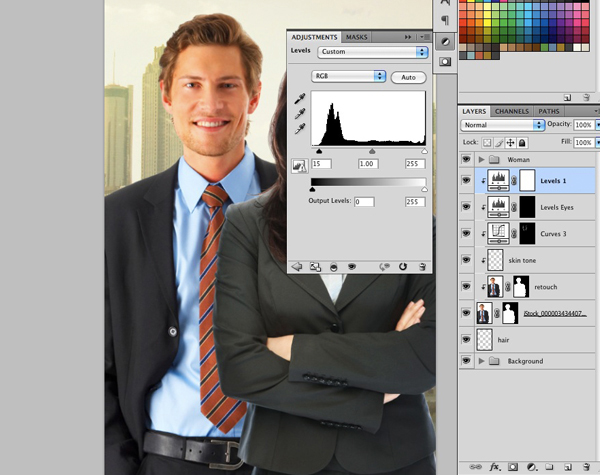
Task: Reset adjustment to defaults icon
Action: 403,267
